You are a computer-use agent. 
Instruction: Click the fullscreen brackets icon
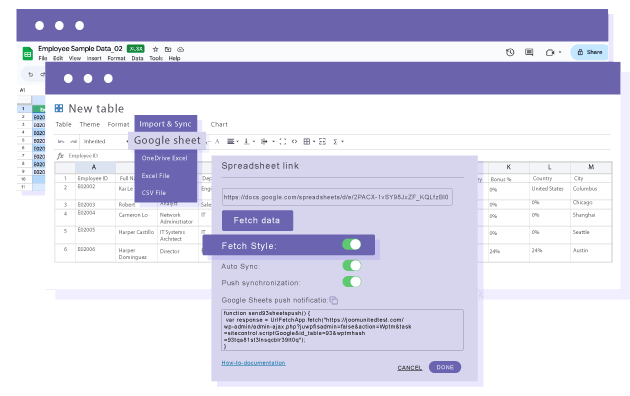[x=282, y=141]
